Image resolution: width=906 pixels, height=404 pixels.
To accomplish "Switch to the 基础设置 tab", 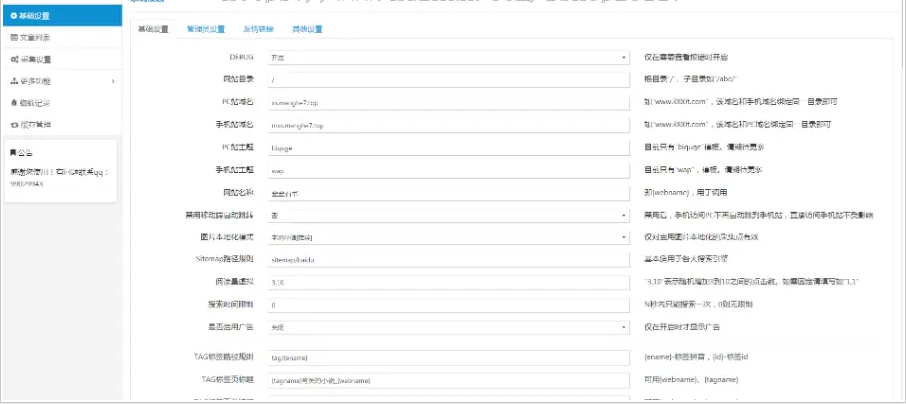I will 153,29.
